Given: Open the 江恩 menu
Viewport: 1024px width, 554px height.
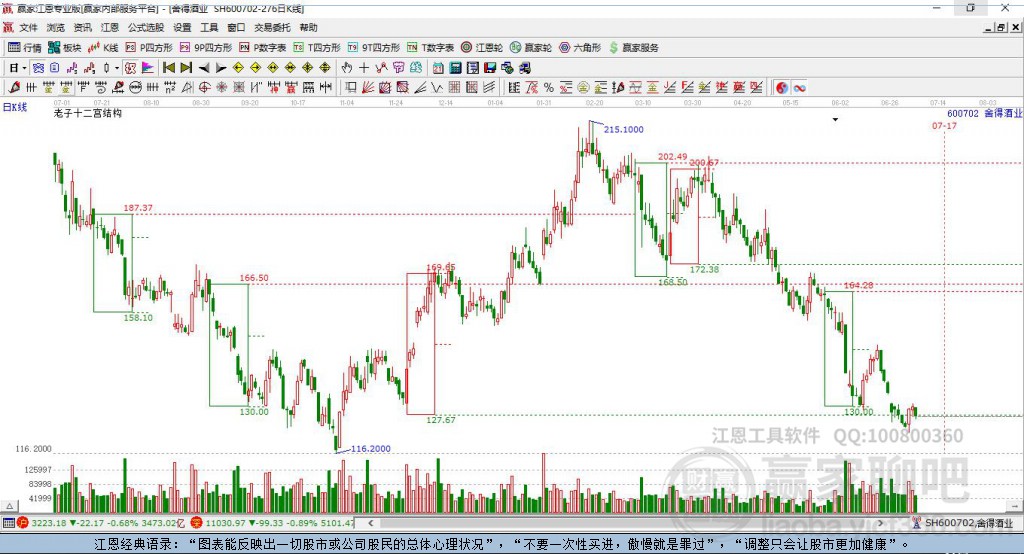Looking at the screenshot, I should point(110,27).
